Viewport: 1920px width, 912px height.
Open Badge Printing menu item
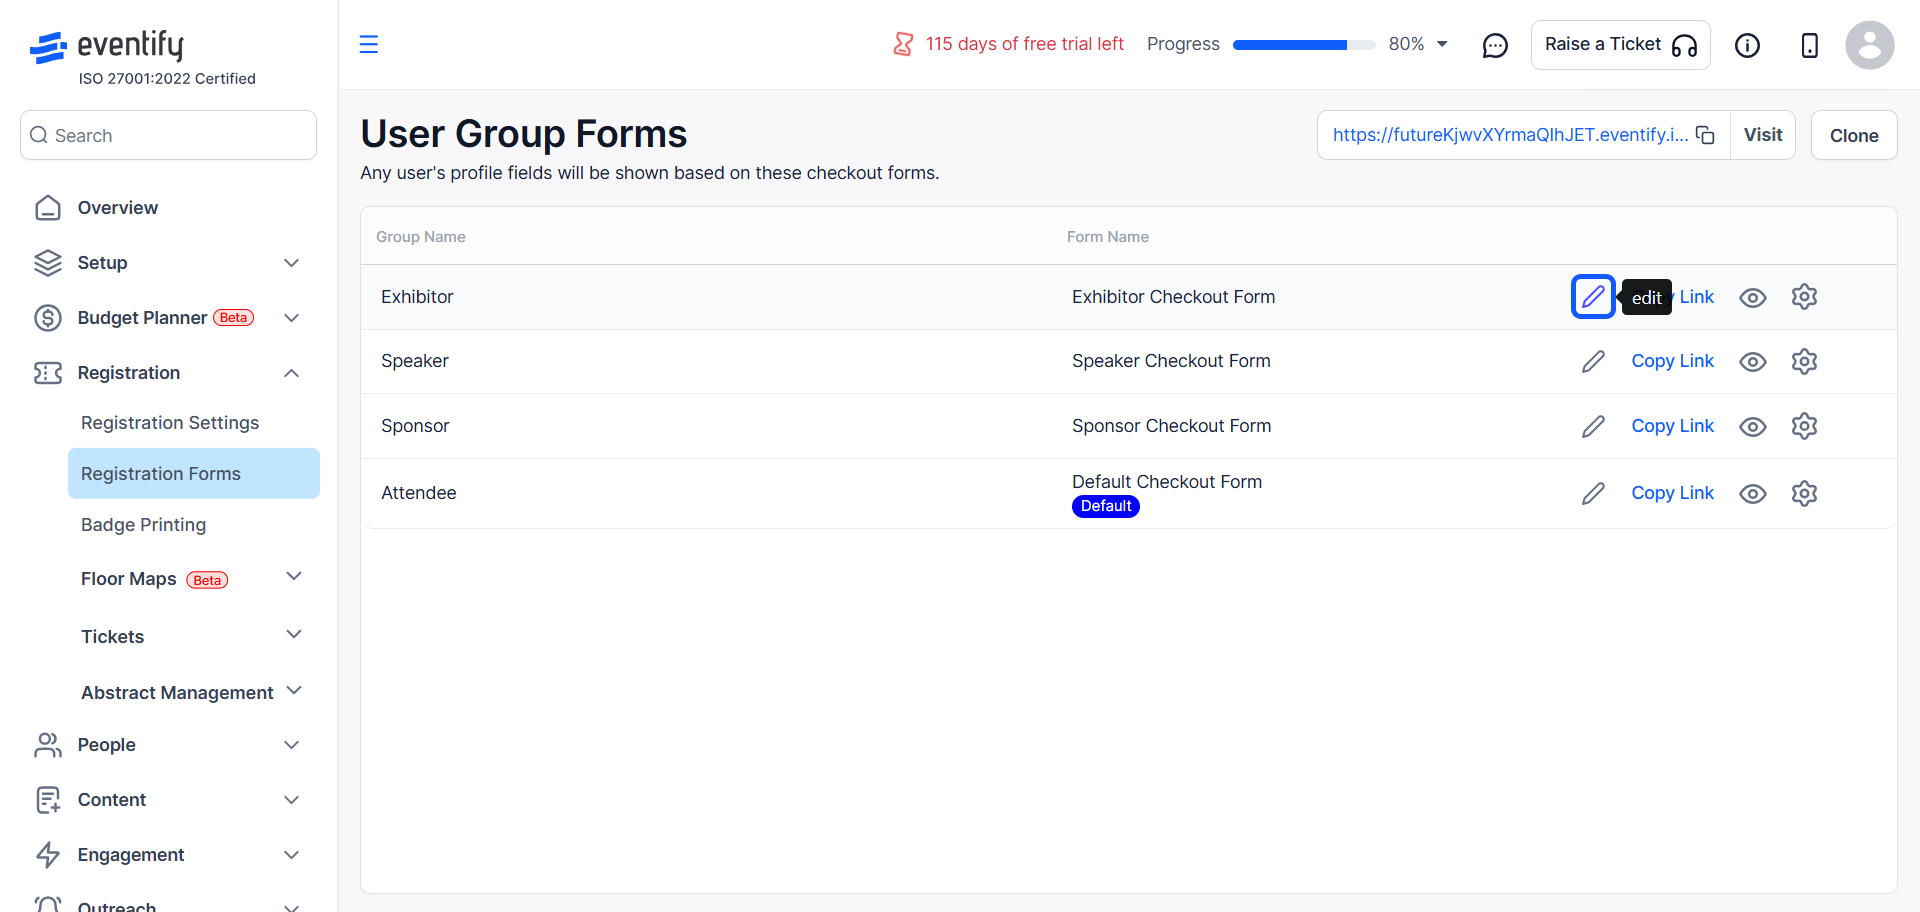tap(143, 525)
